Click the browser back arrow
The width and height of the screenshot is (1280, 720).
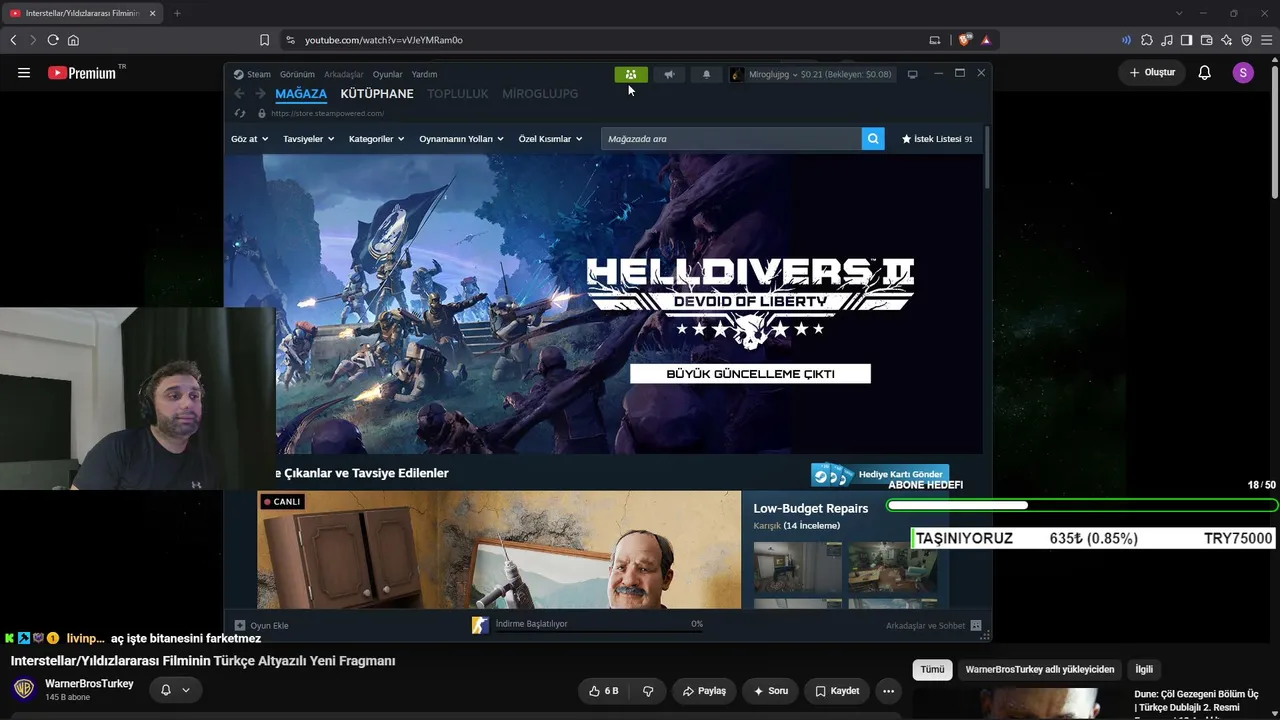(x=13, y=40)
